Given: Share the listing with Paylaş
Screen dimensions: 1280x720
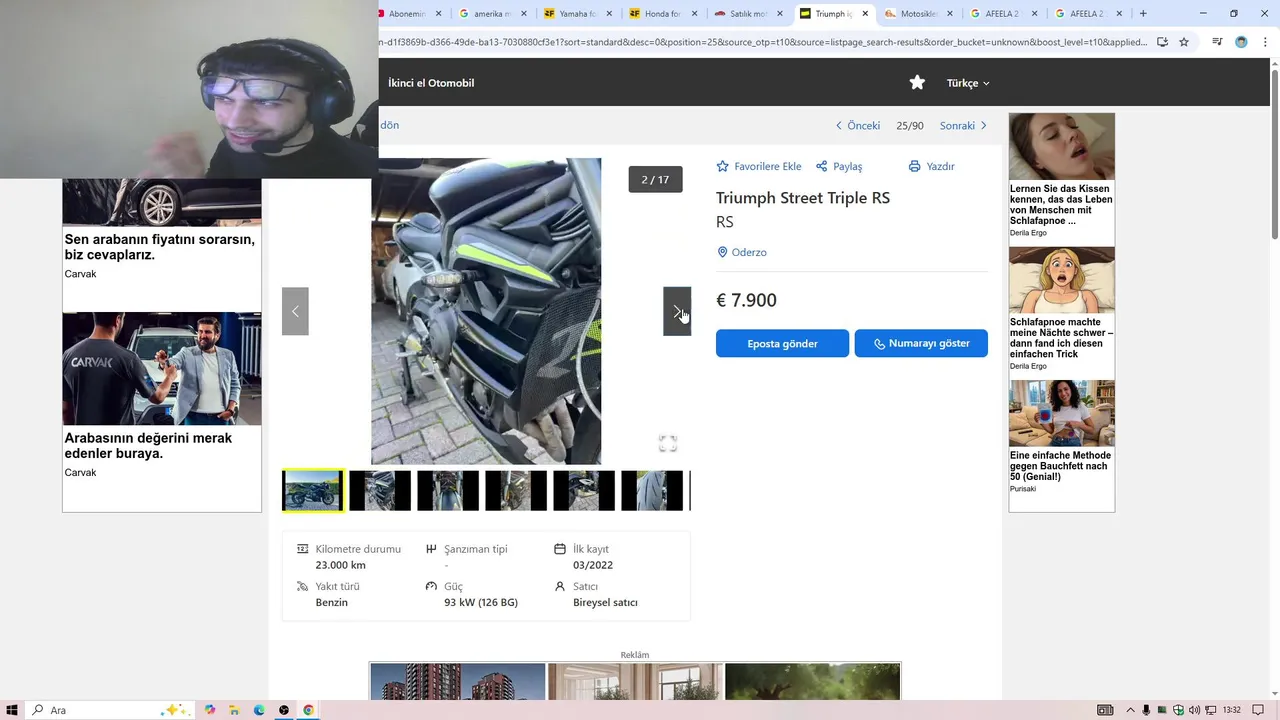Looking at the screenshot, I should [x=839, y=166].
